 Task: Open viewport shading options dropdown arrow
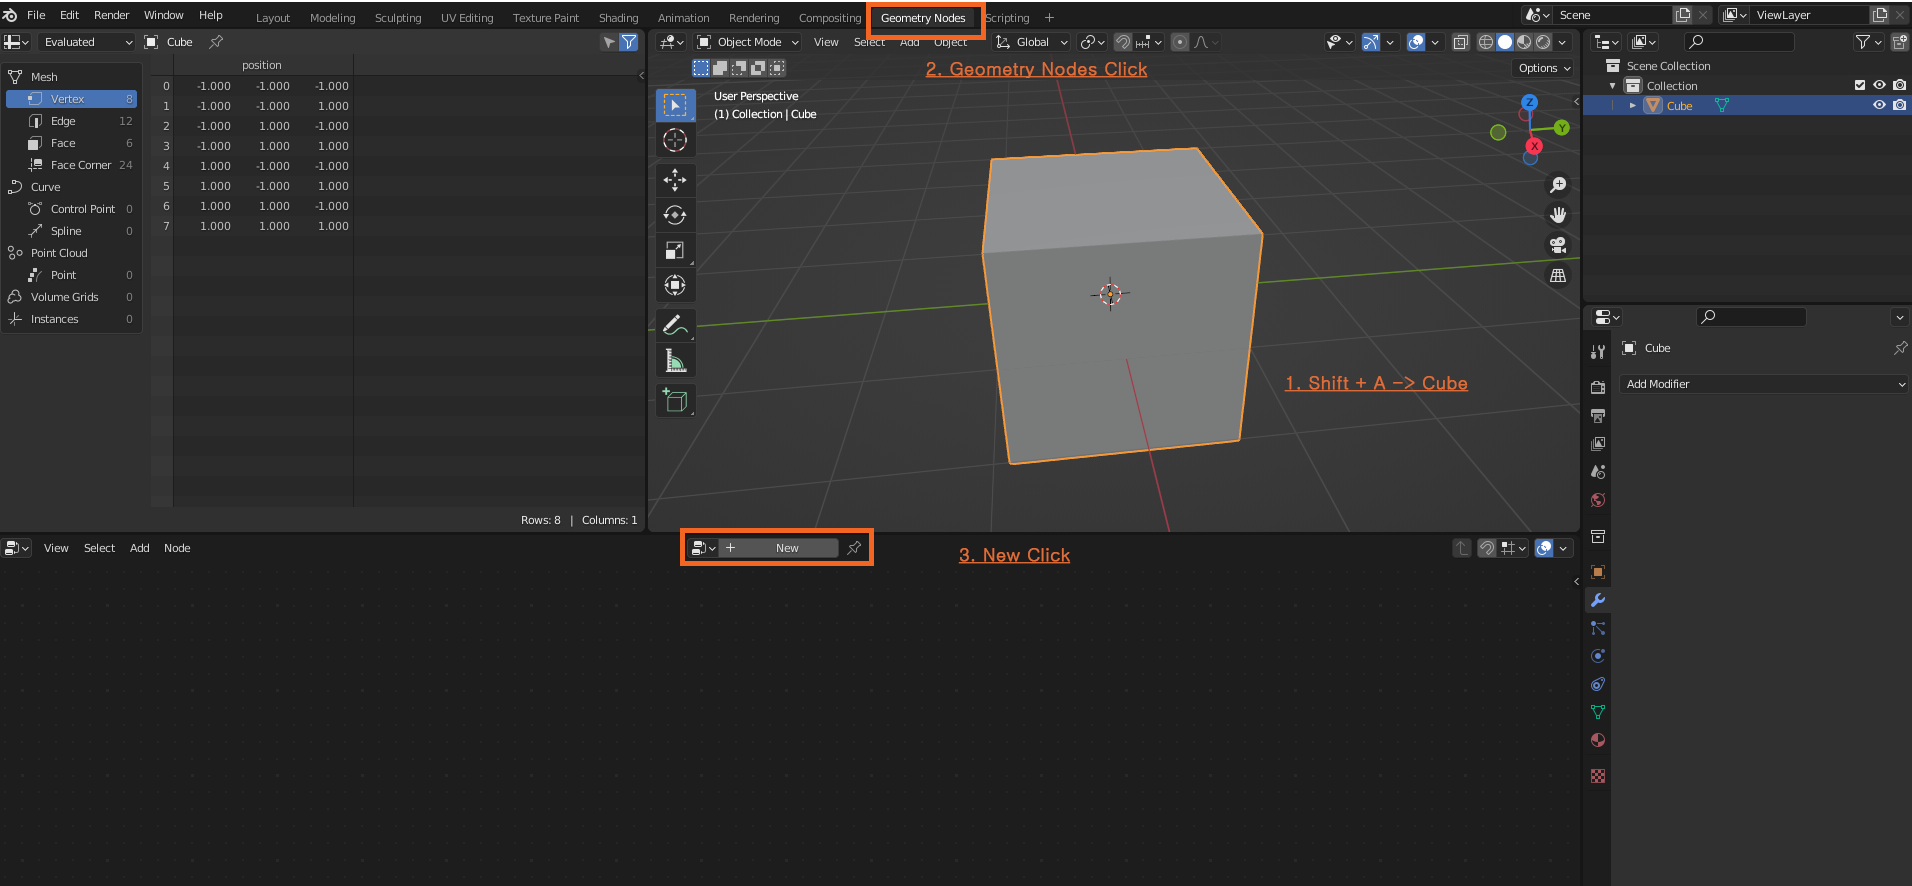click(x=1562, y=42)
